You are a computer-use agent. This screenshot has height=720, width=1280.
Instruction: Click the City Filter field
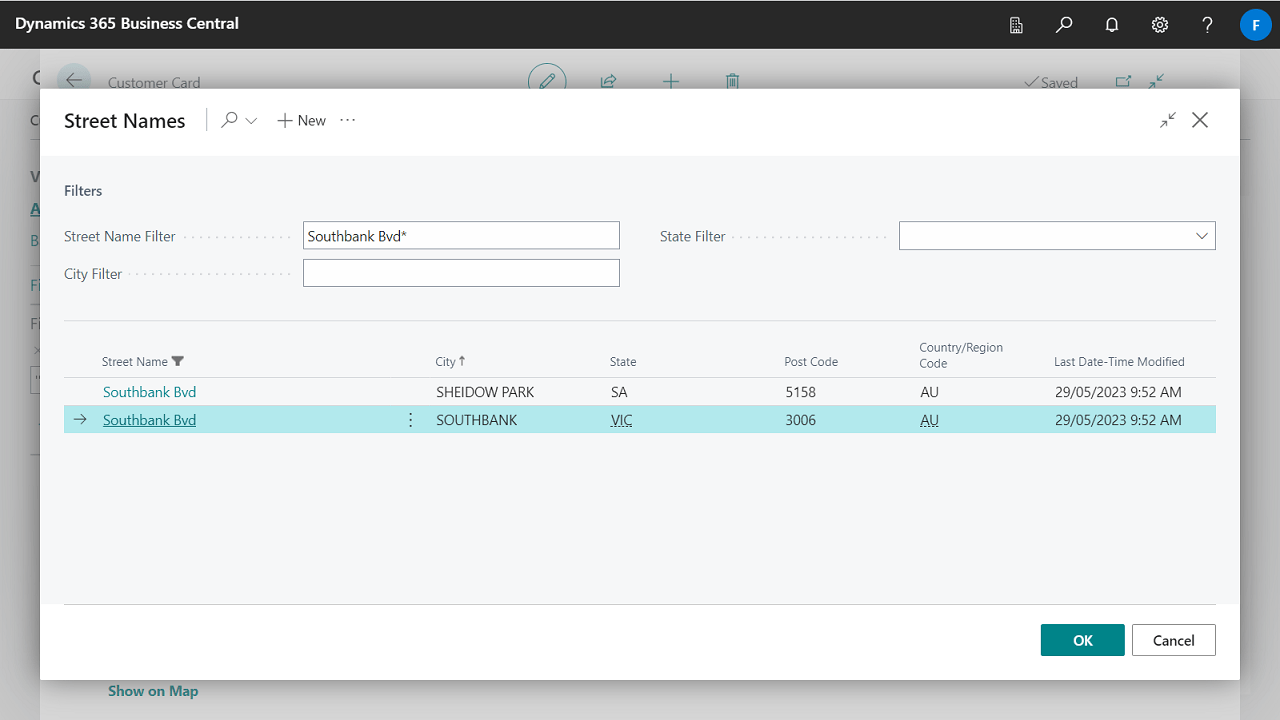coord(461,273)
